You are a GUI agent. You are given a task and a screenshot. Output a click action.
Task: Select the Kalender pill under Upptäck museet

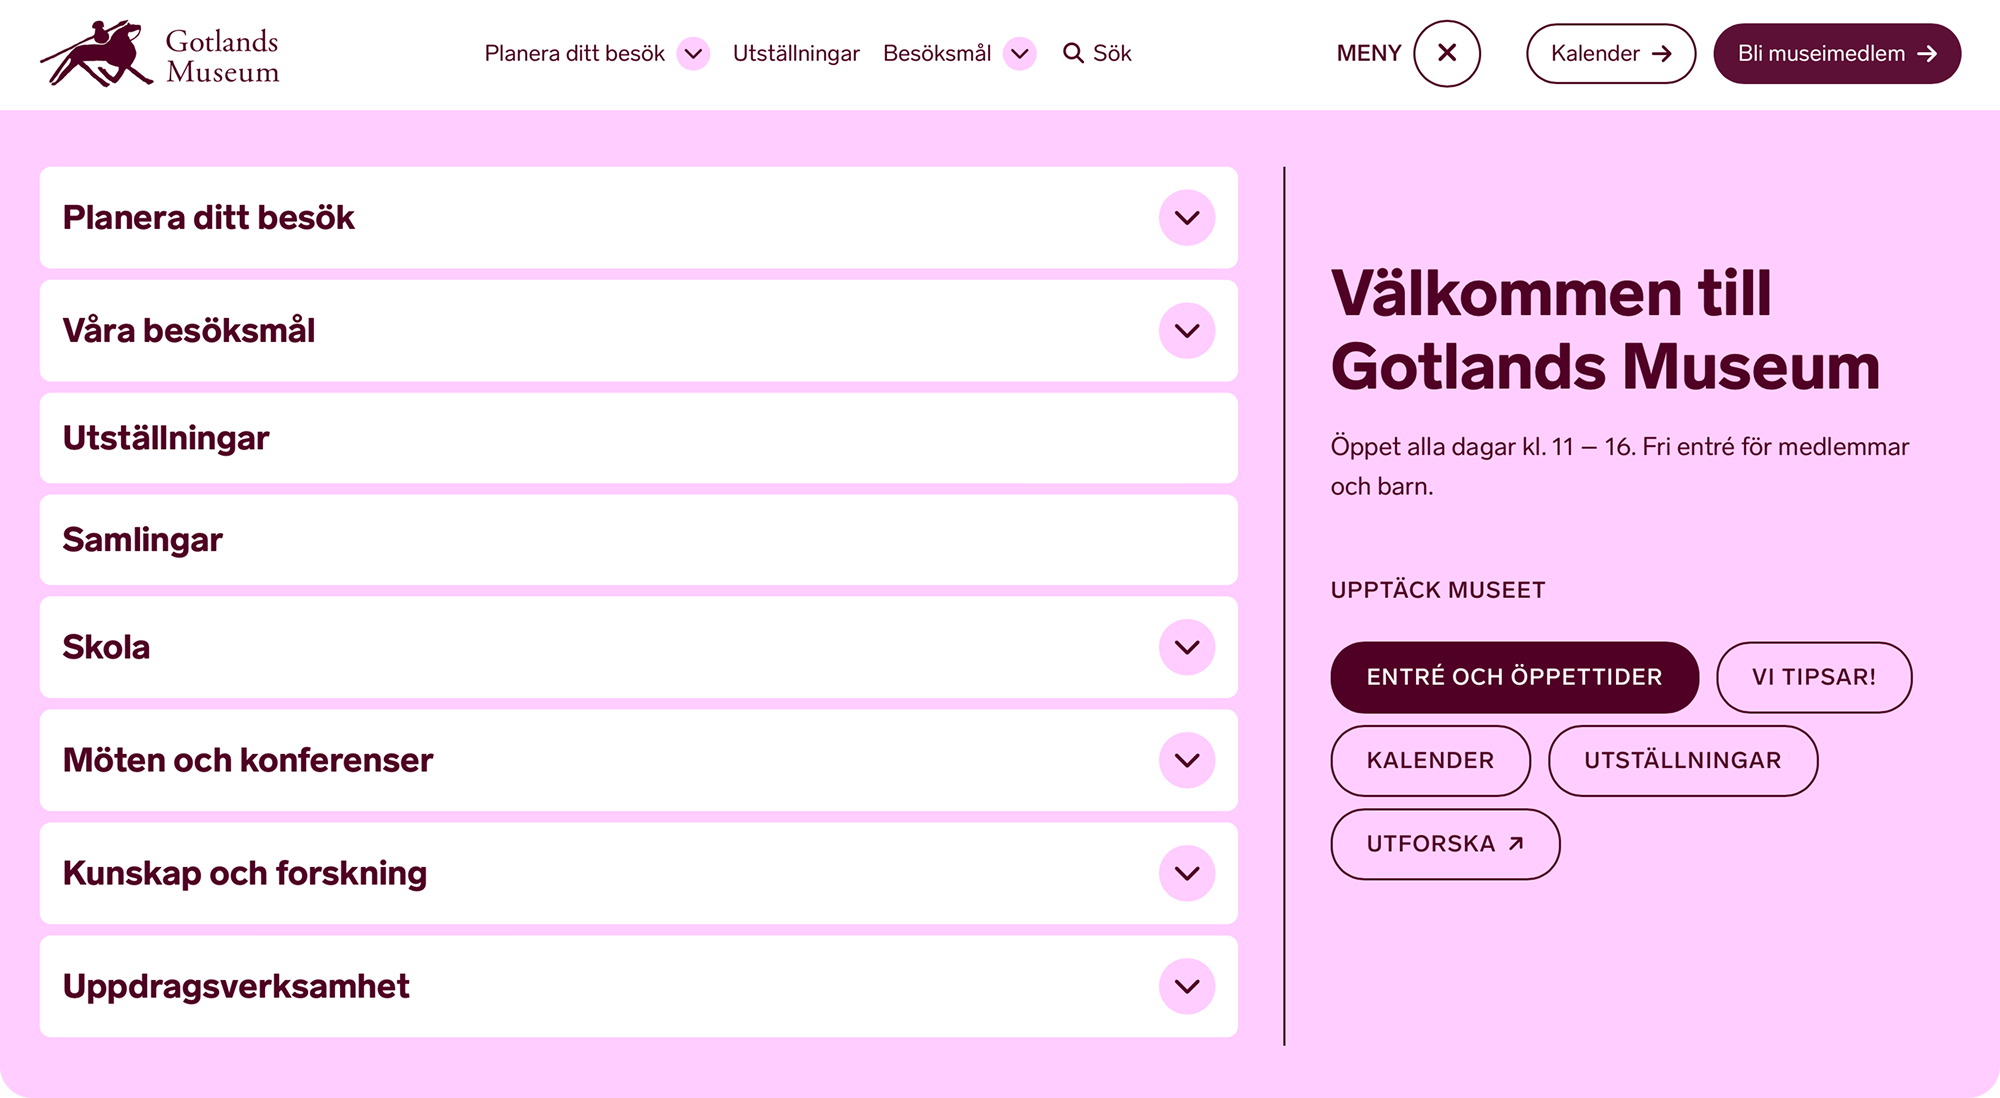[1430, 761]
